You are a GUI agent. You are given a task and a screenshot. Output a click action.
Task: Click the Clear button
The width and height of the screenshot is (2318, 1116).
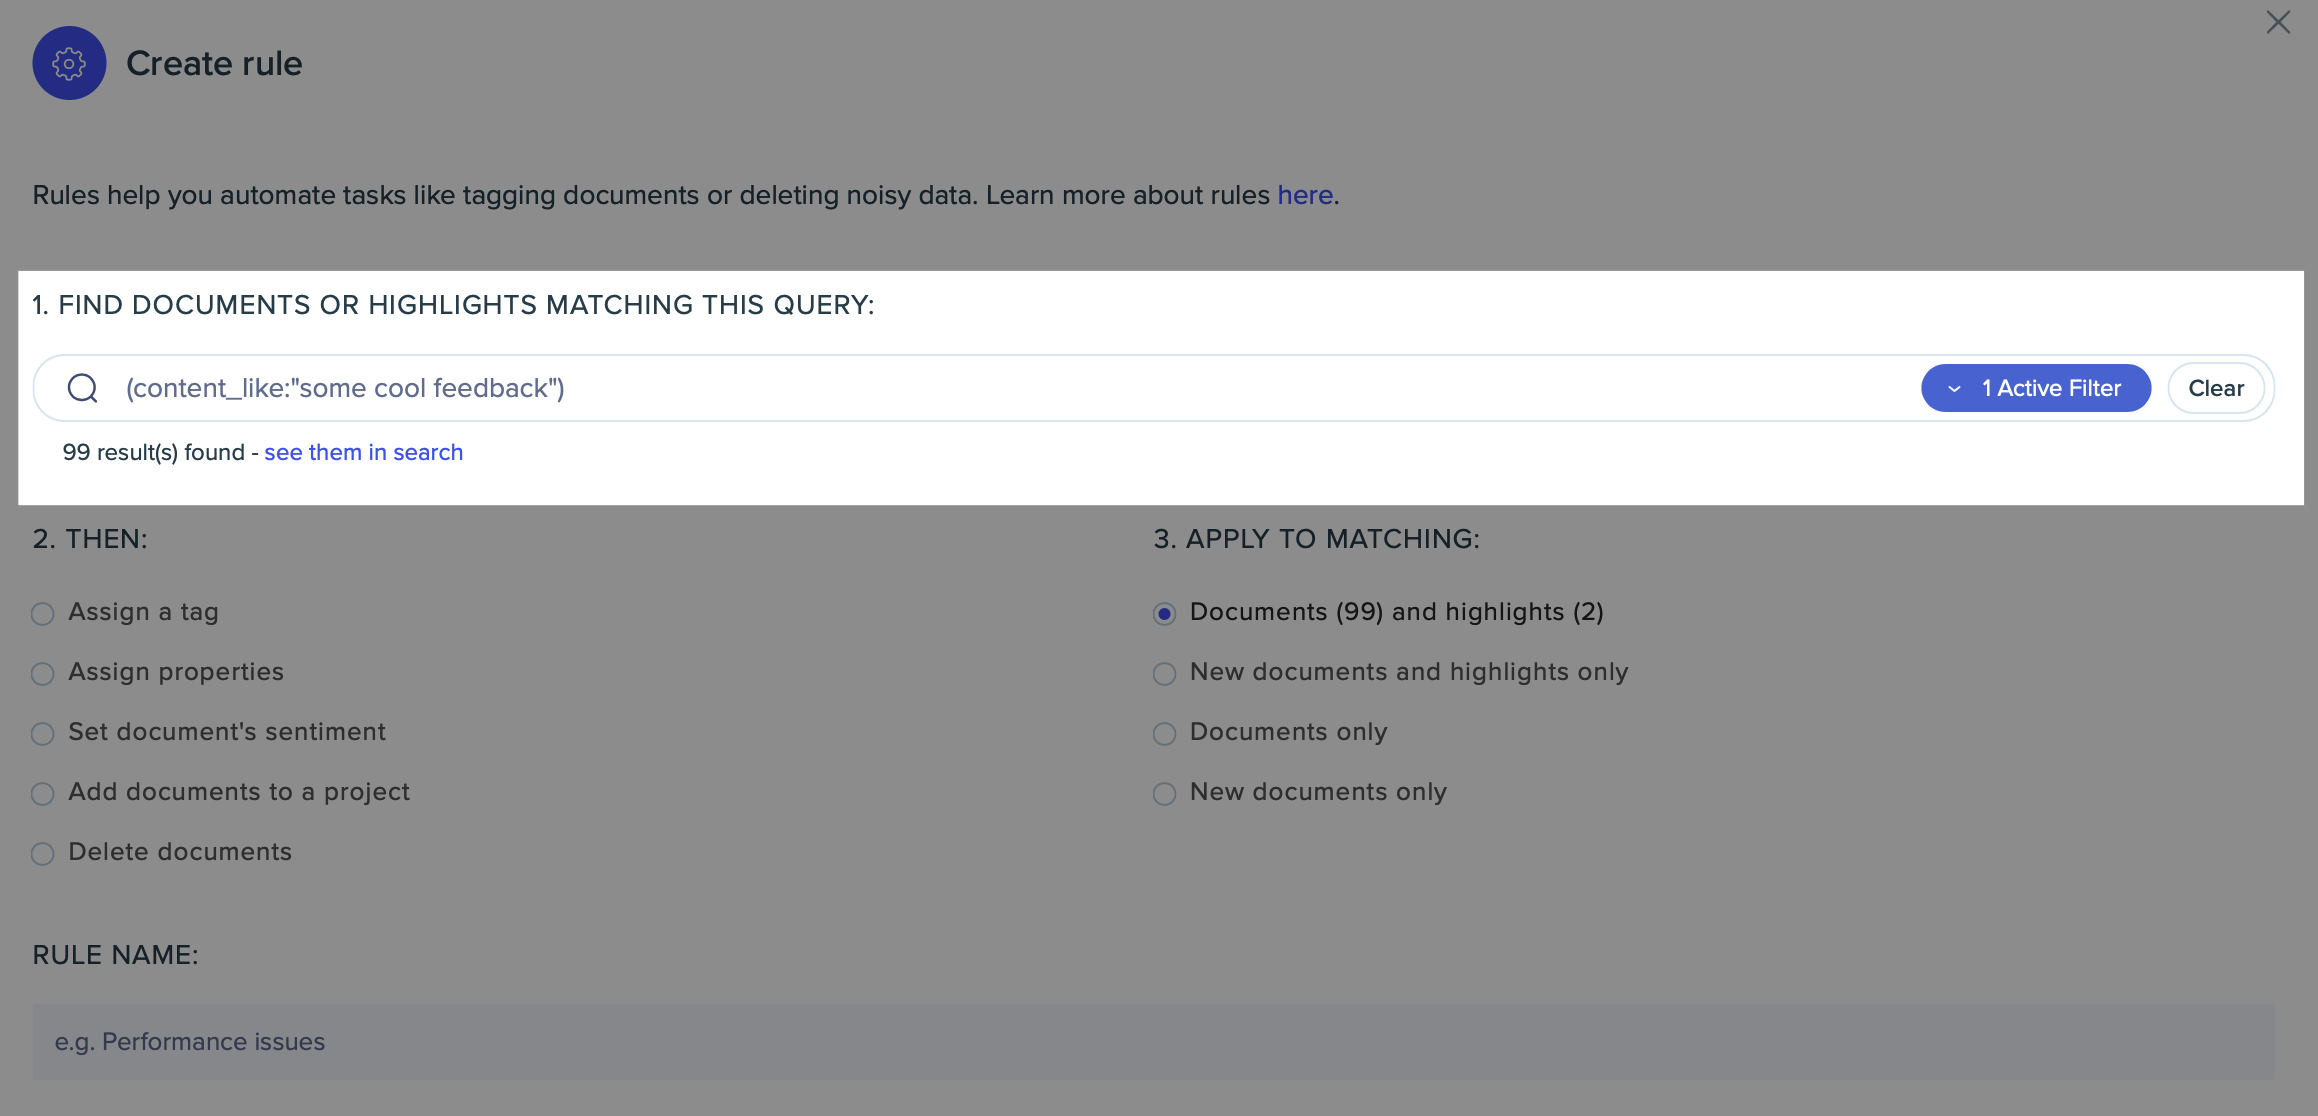(x=2216, y=388)
